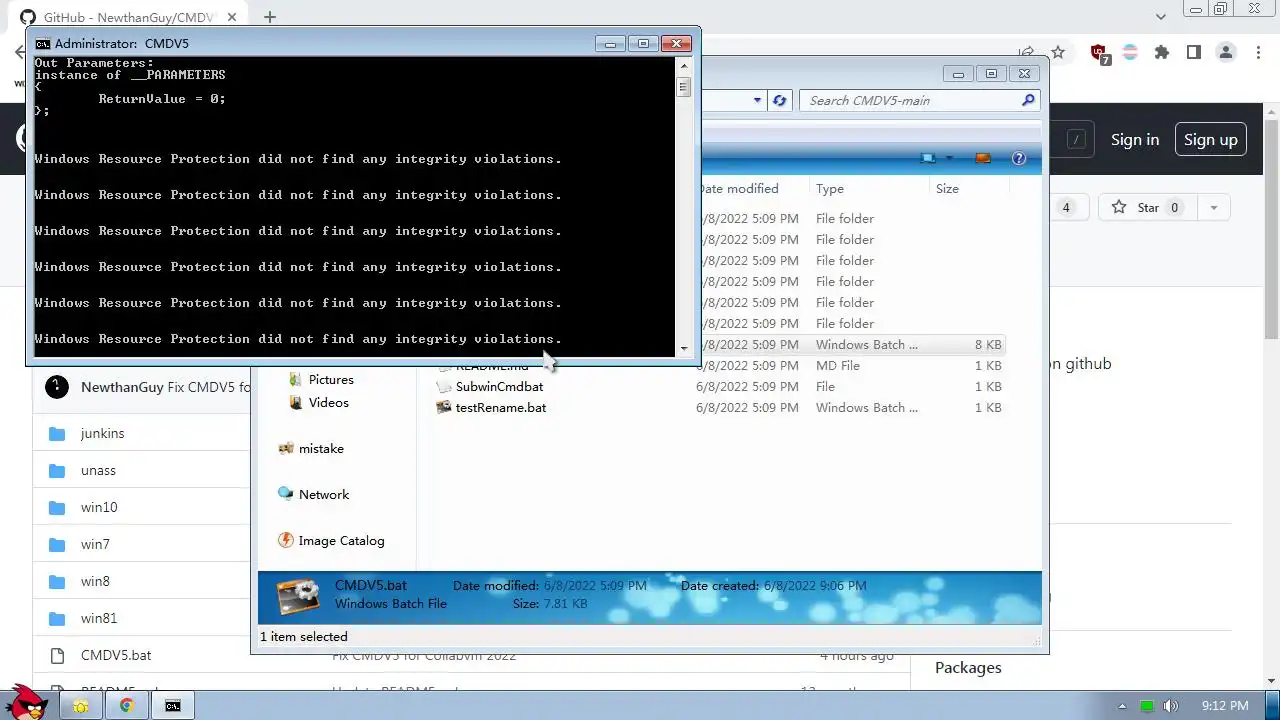Screen dimensions: 1280x720
Task: Click the scroll down arrow in command prompt
Action: pyautogui.click(x=684, y=348)
